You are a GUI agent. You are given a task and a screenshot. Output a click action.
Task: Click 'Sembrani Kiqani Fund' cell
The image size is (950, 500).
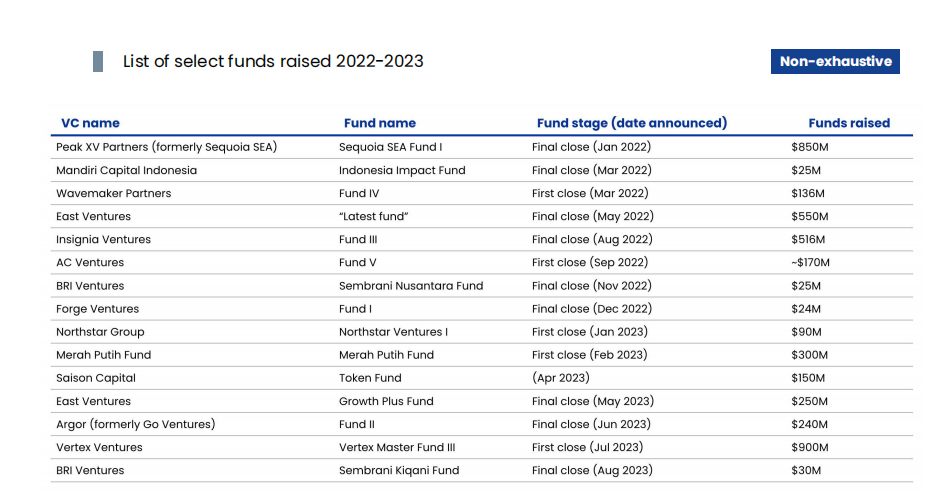click(399, 470)
